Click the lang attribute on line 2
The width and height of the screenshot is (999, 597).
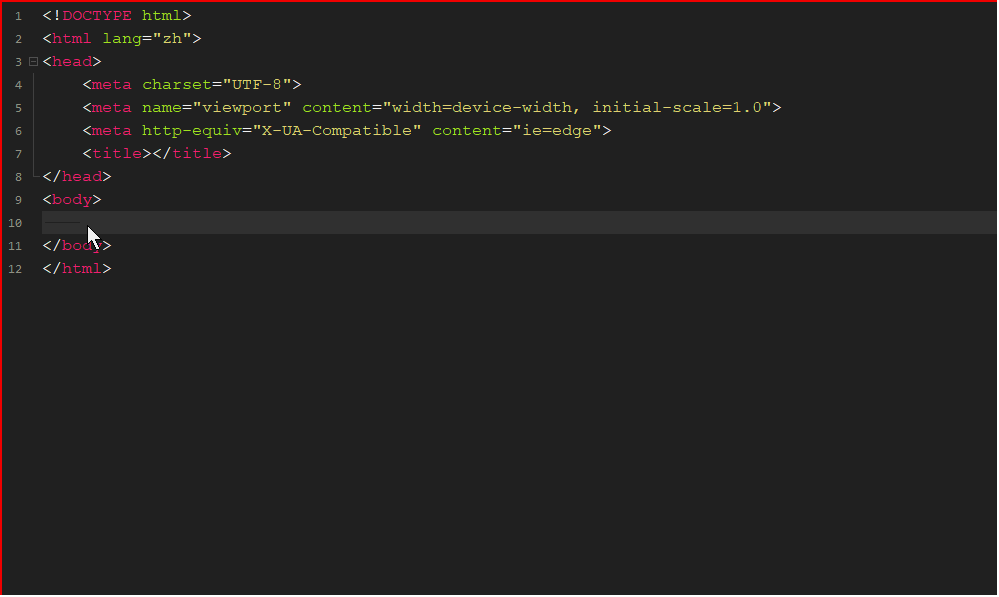pos(122,38)
